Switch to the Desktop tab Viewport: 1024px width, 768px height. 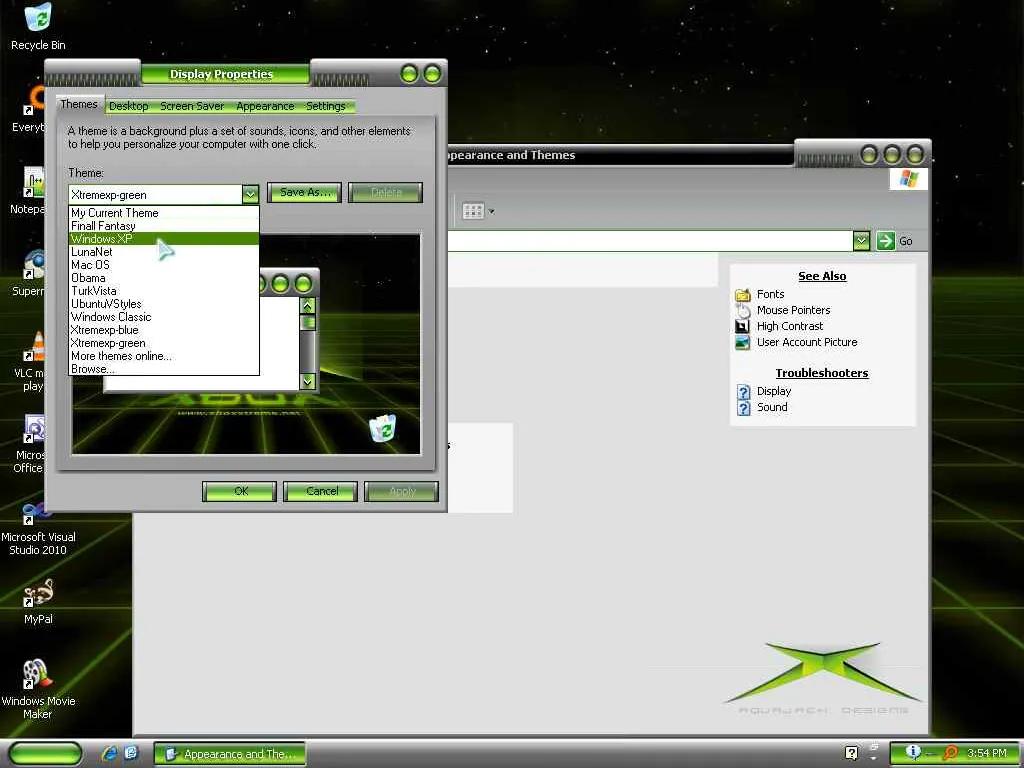[x=129, y=106]
